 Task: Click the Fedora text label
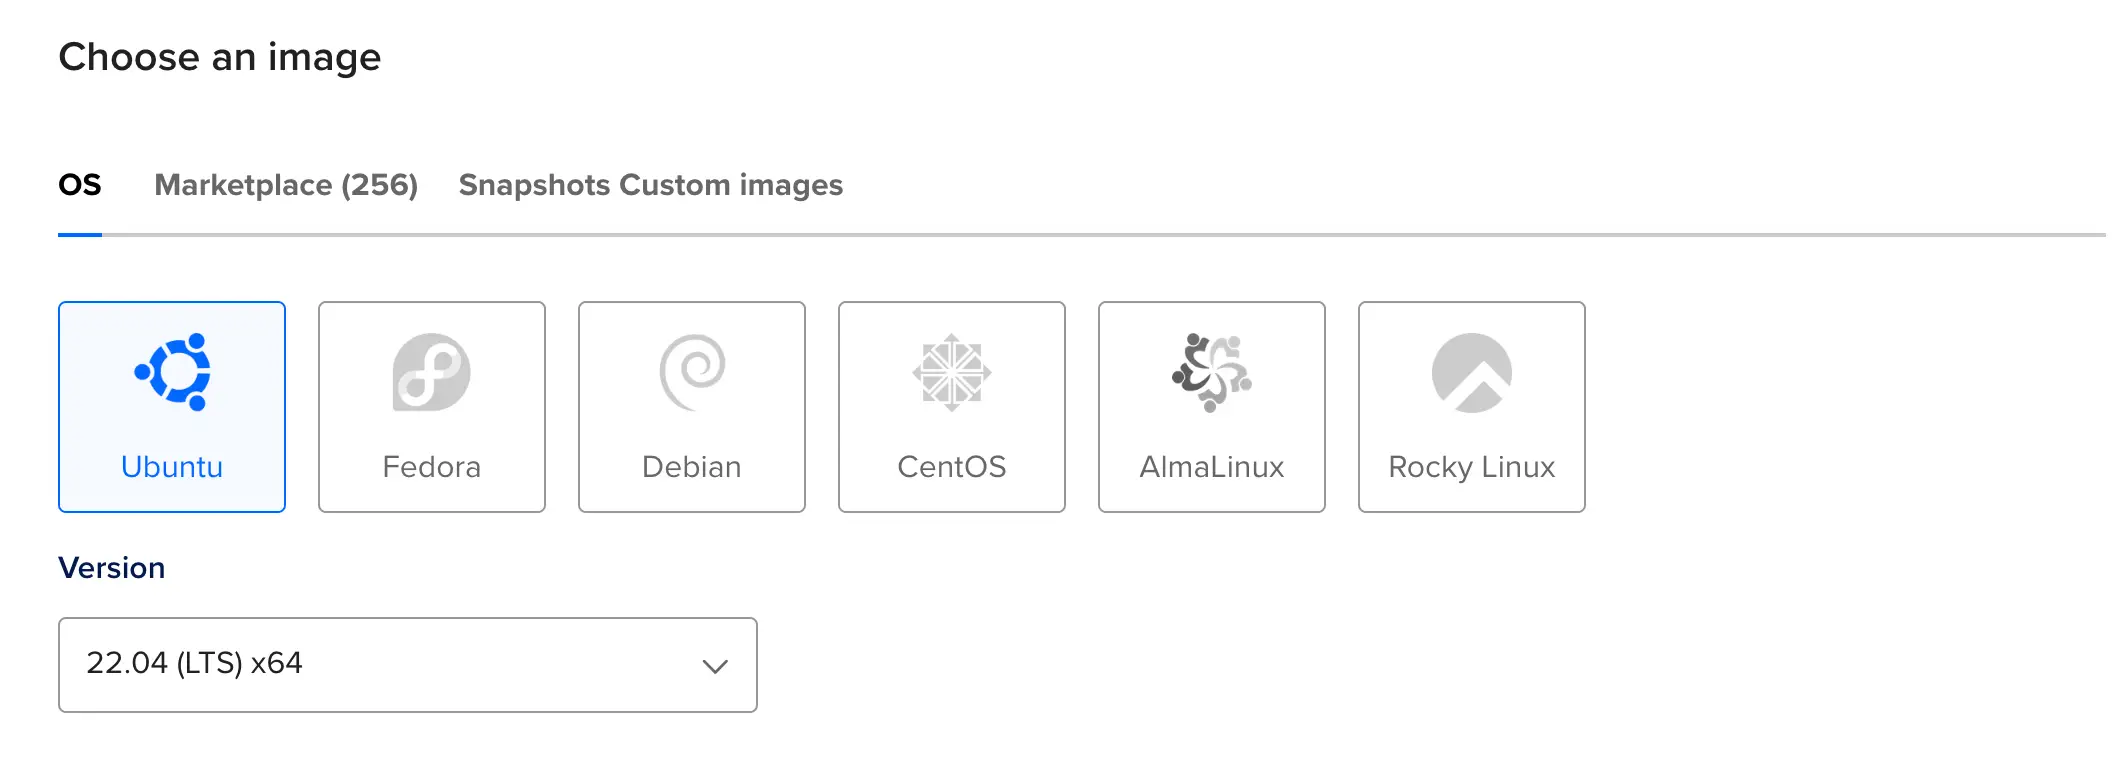432,467
